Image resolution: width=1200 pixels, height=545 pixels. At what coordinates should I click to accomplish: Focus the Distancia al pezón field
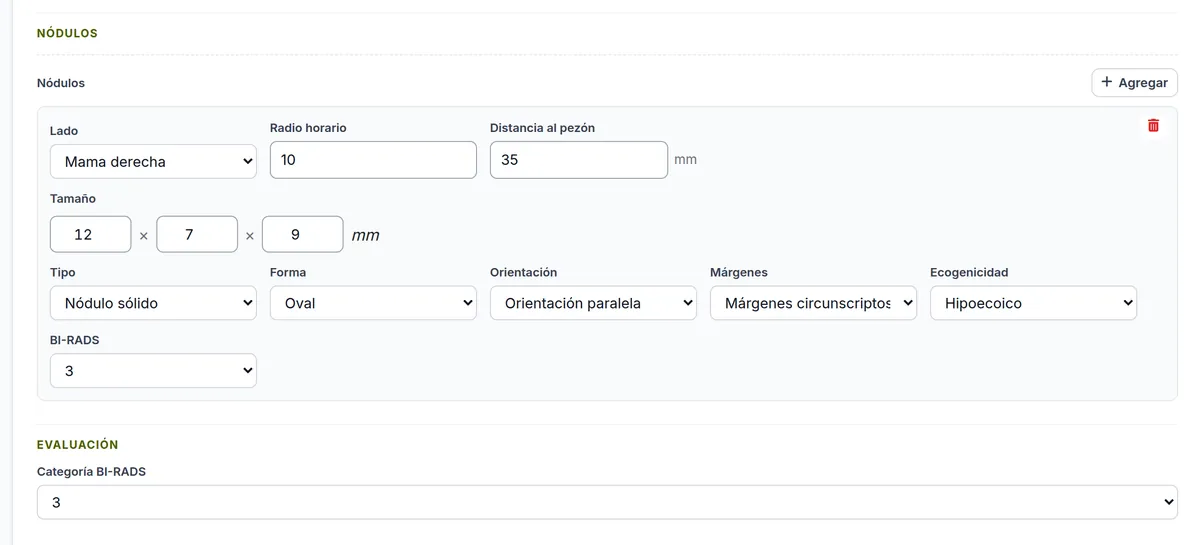579,160
